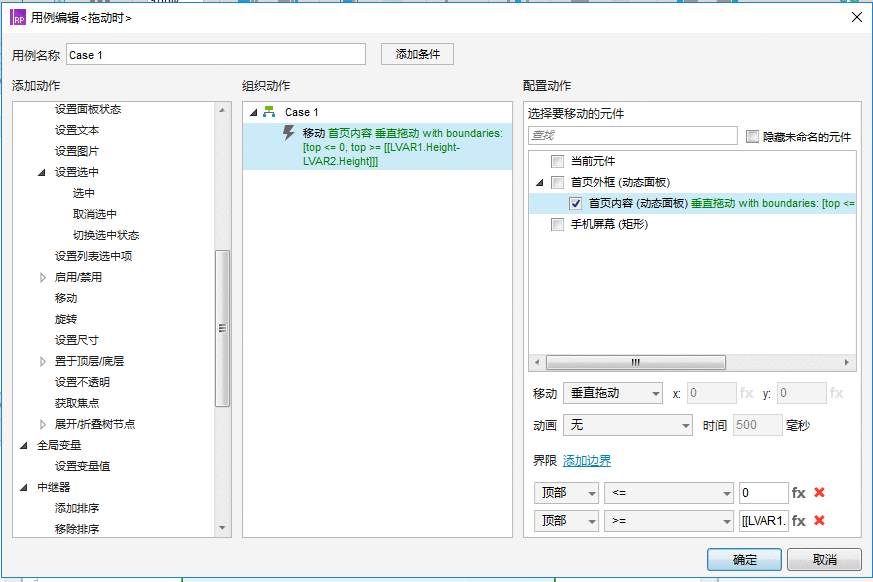873x582 pixels.
Task: Check the 手机屏幕 (矩形) checkbox
Action: click(557, 224)
